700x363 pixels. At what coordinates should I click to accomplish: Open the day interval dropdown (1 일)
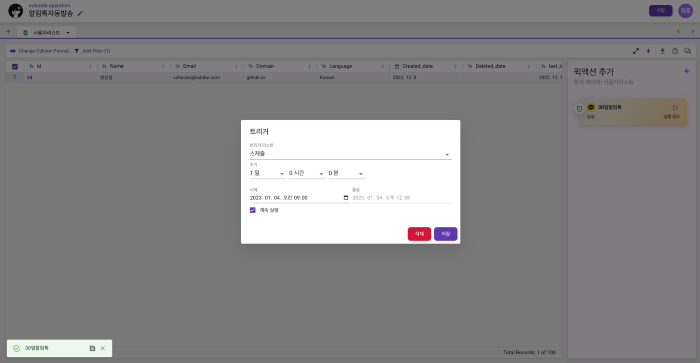267,173
